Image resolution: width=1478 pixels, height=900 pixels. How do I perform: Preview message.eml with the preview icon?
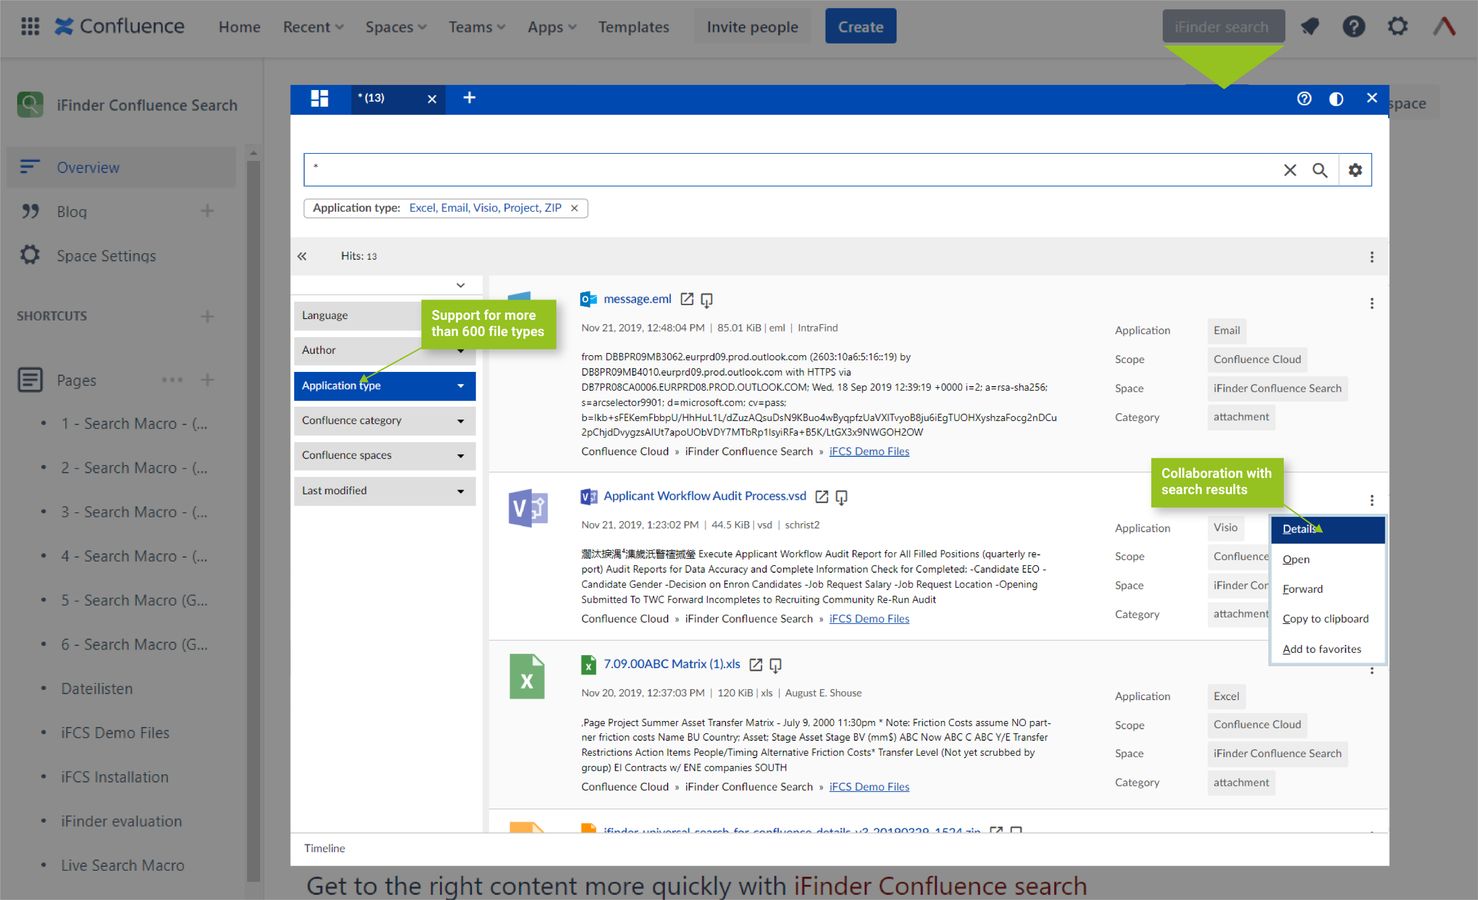707,300
